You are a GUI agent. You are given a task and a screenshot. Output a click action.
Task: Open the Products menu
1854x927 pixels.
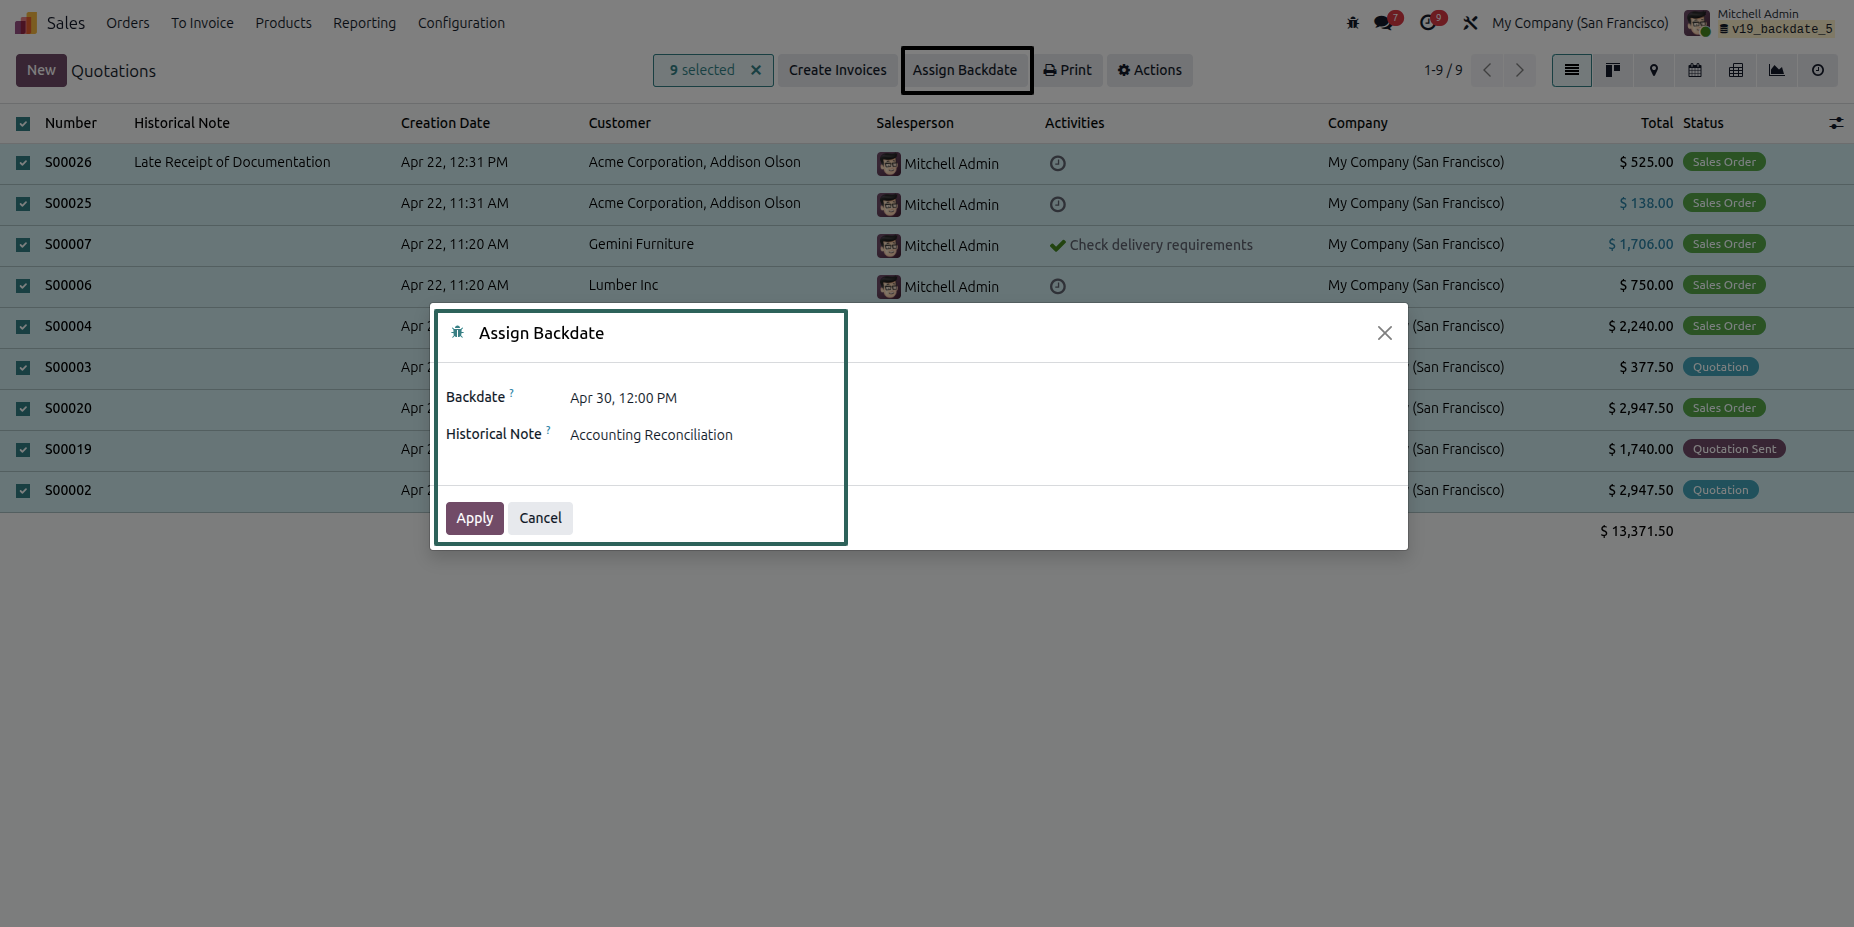283,23
